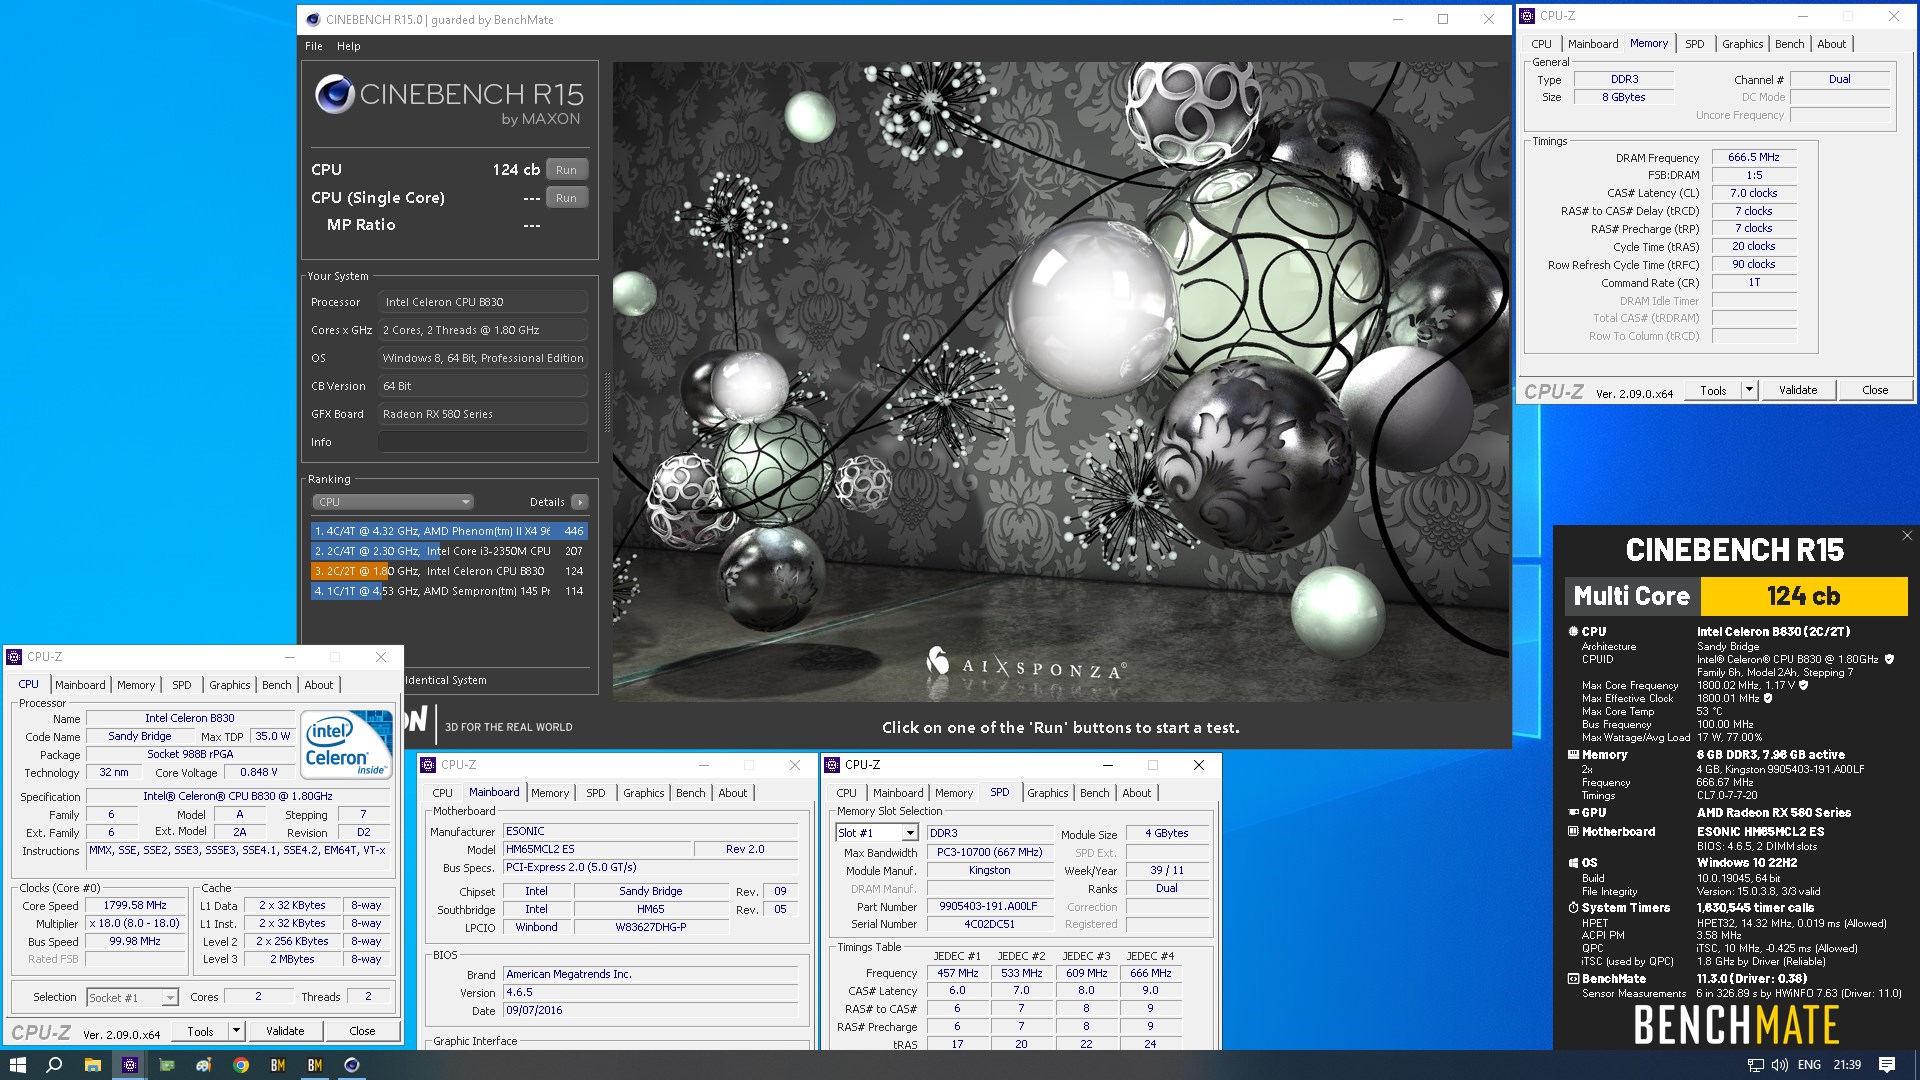The image size is (1920, 1080).
Task: Click the Cinebench sphere icon on the taskbar
Action: click(x=352, y=1065)
